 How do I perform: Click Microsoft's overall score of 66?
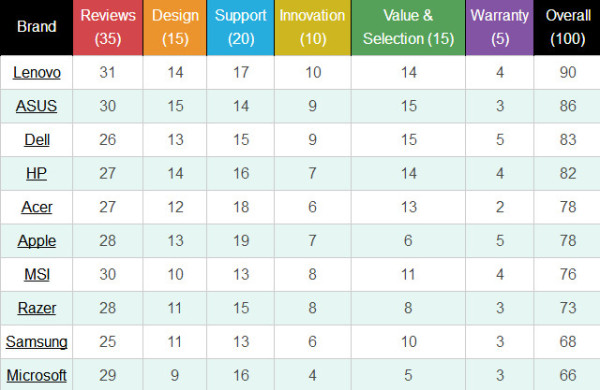[567, 375]
